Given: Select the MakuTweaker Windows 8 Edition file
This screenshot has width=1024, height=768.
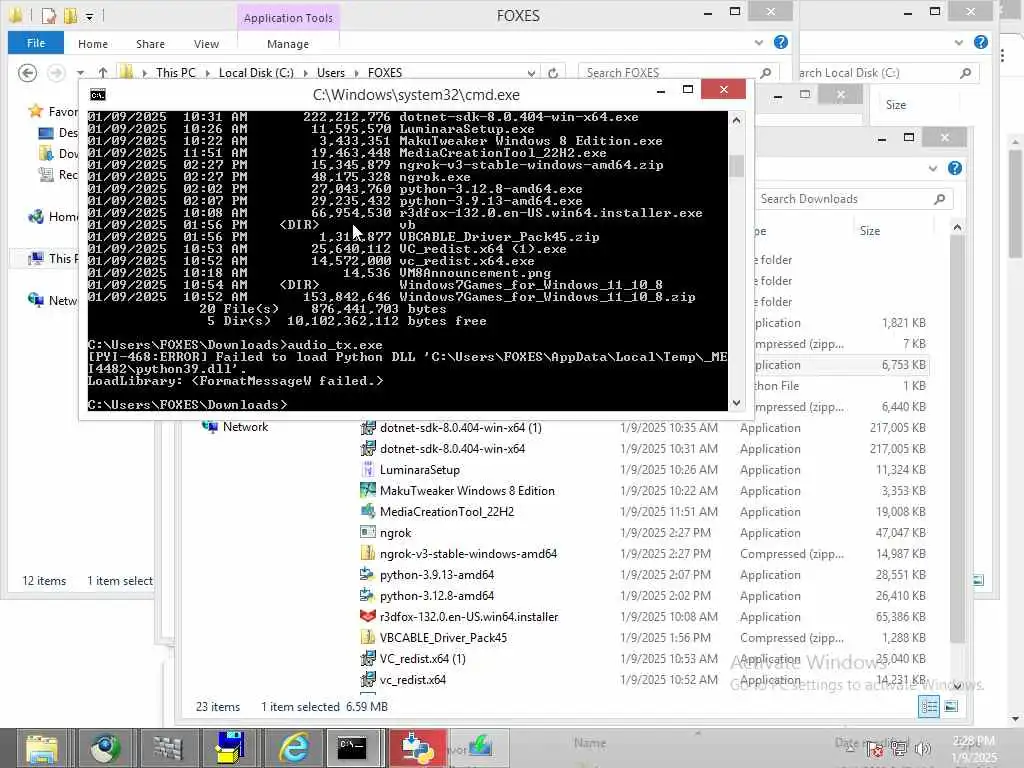Looking at the screenshot, I should click(x=468, y=490).
